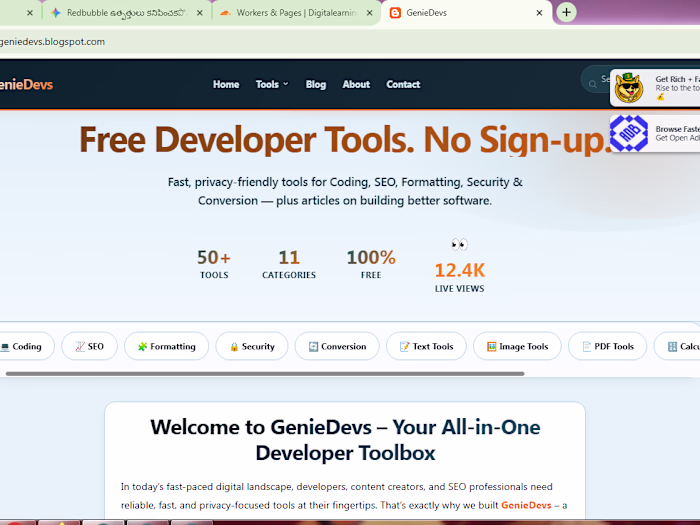Select the PDF Tools category pill
Image resolution: width=700 pixels, height=525 pixels.
(608, 346)
